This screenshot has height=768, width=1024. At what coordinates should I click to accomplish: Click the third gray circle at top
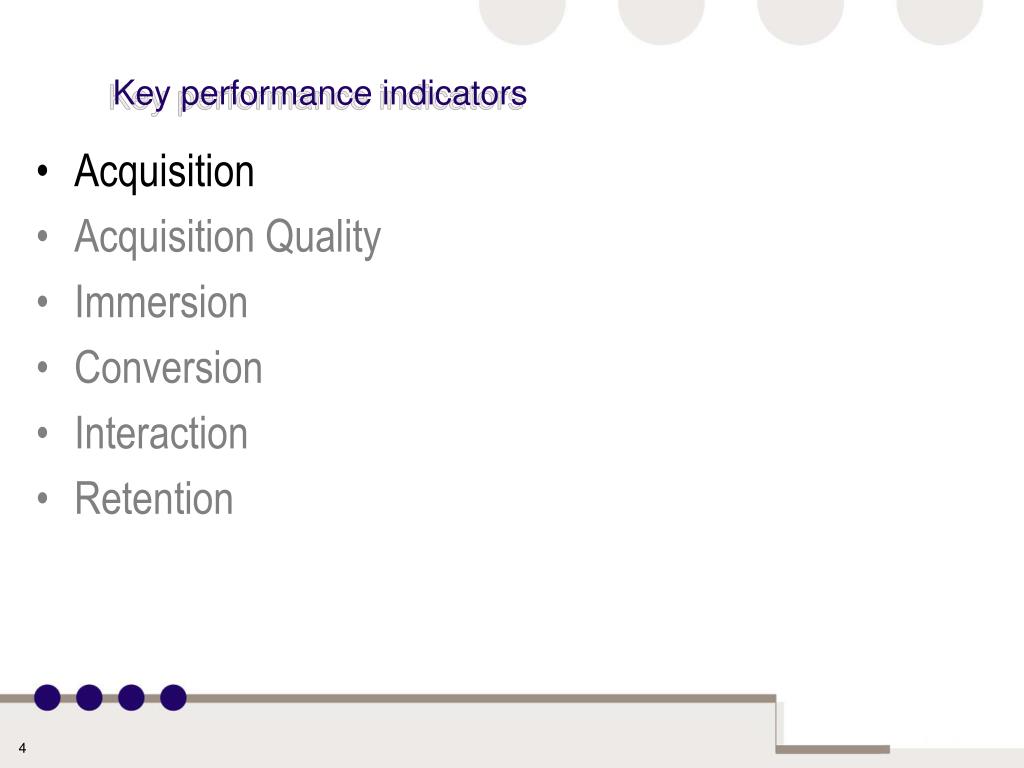pos(801,22)
